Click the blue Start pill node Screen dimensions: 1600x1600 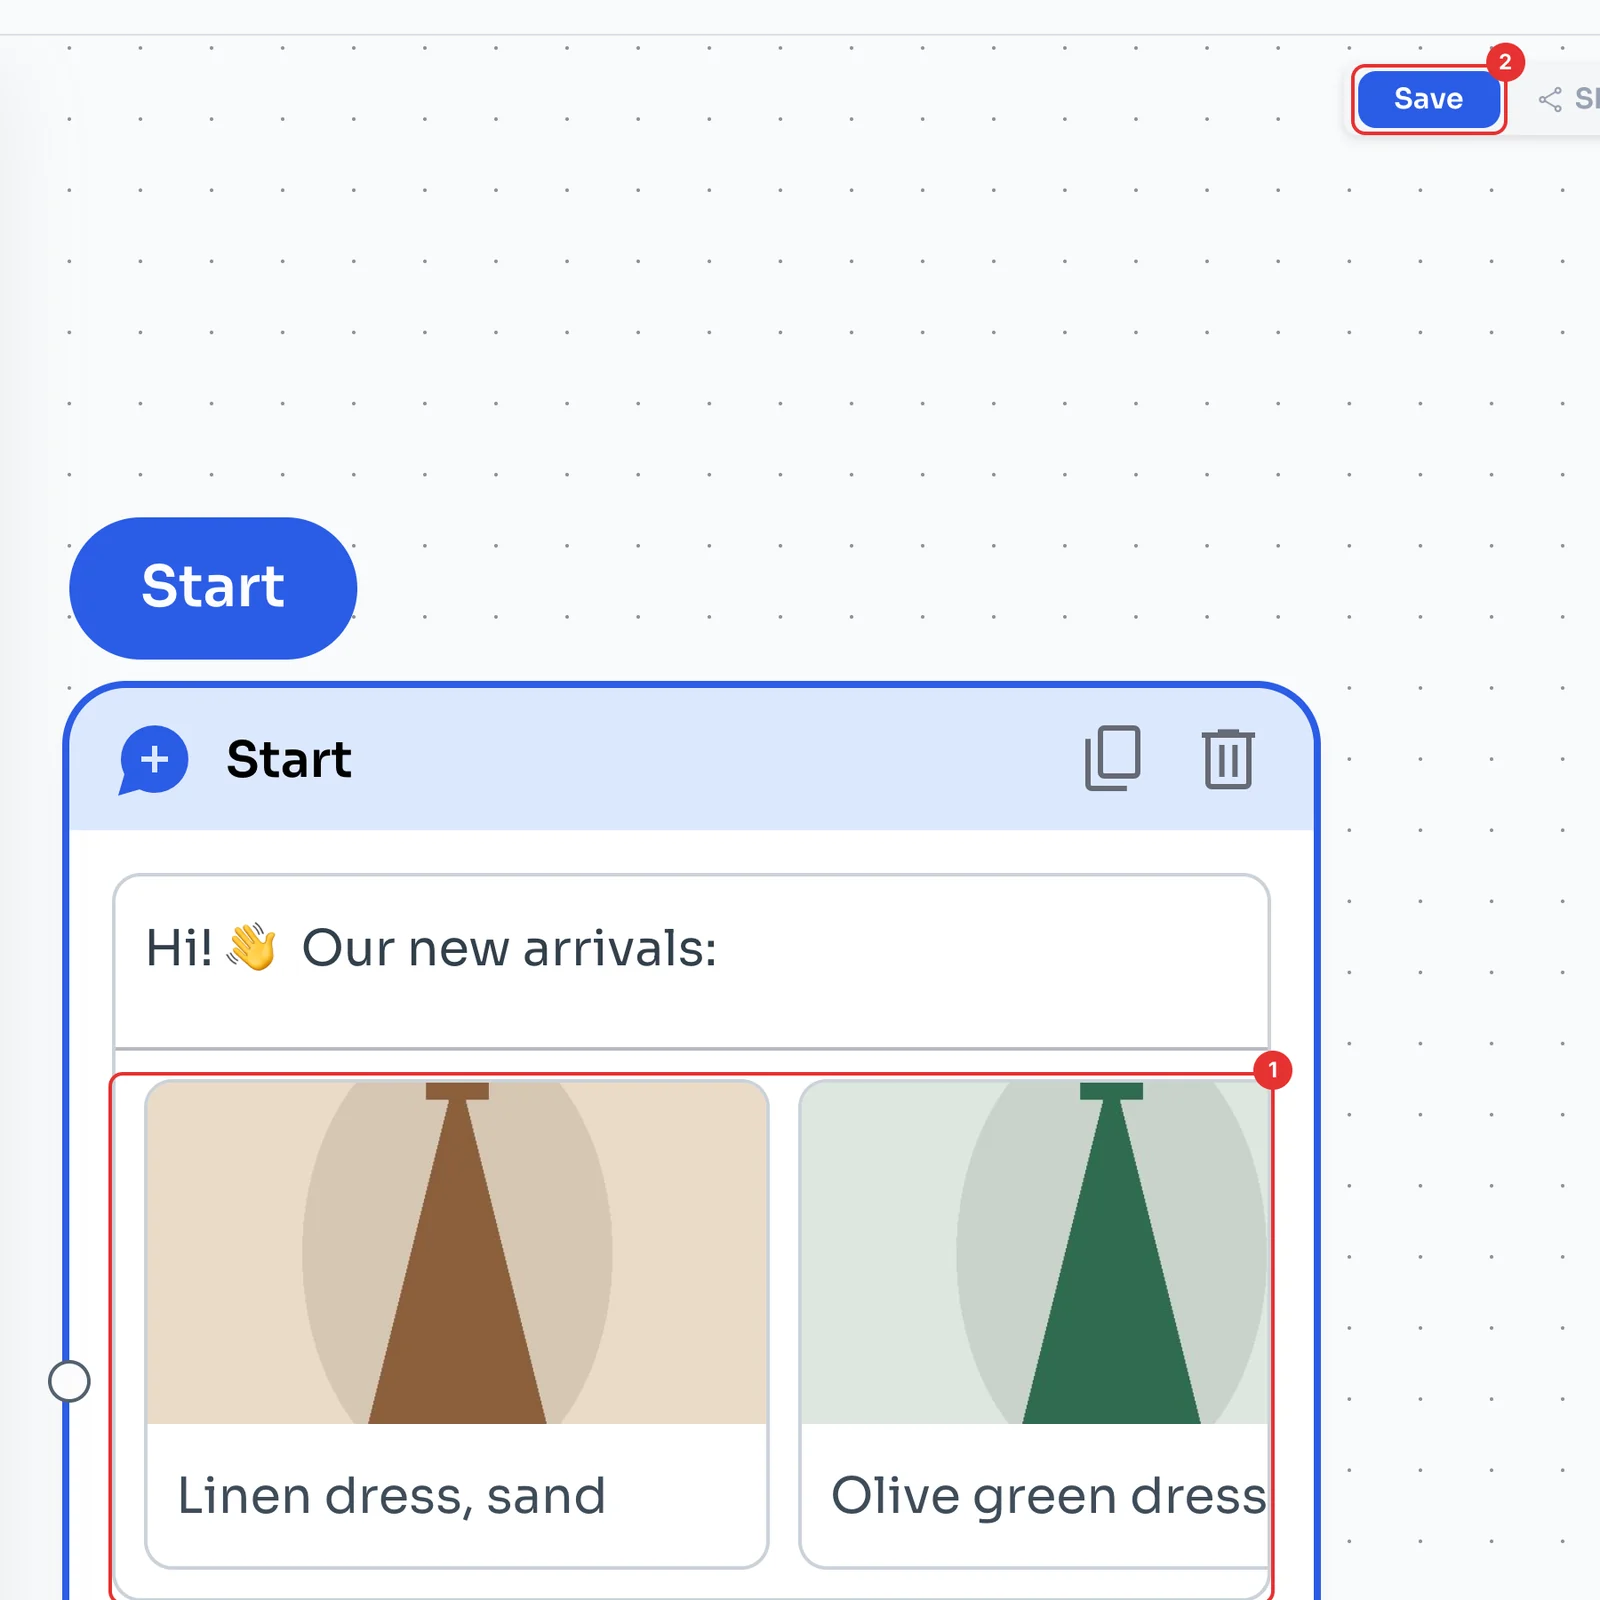coord(213,588)
